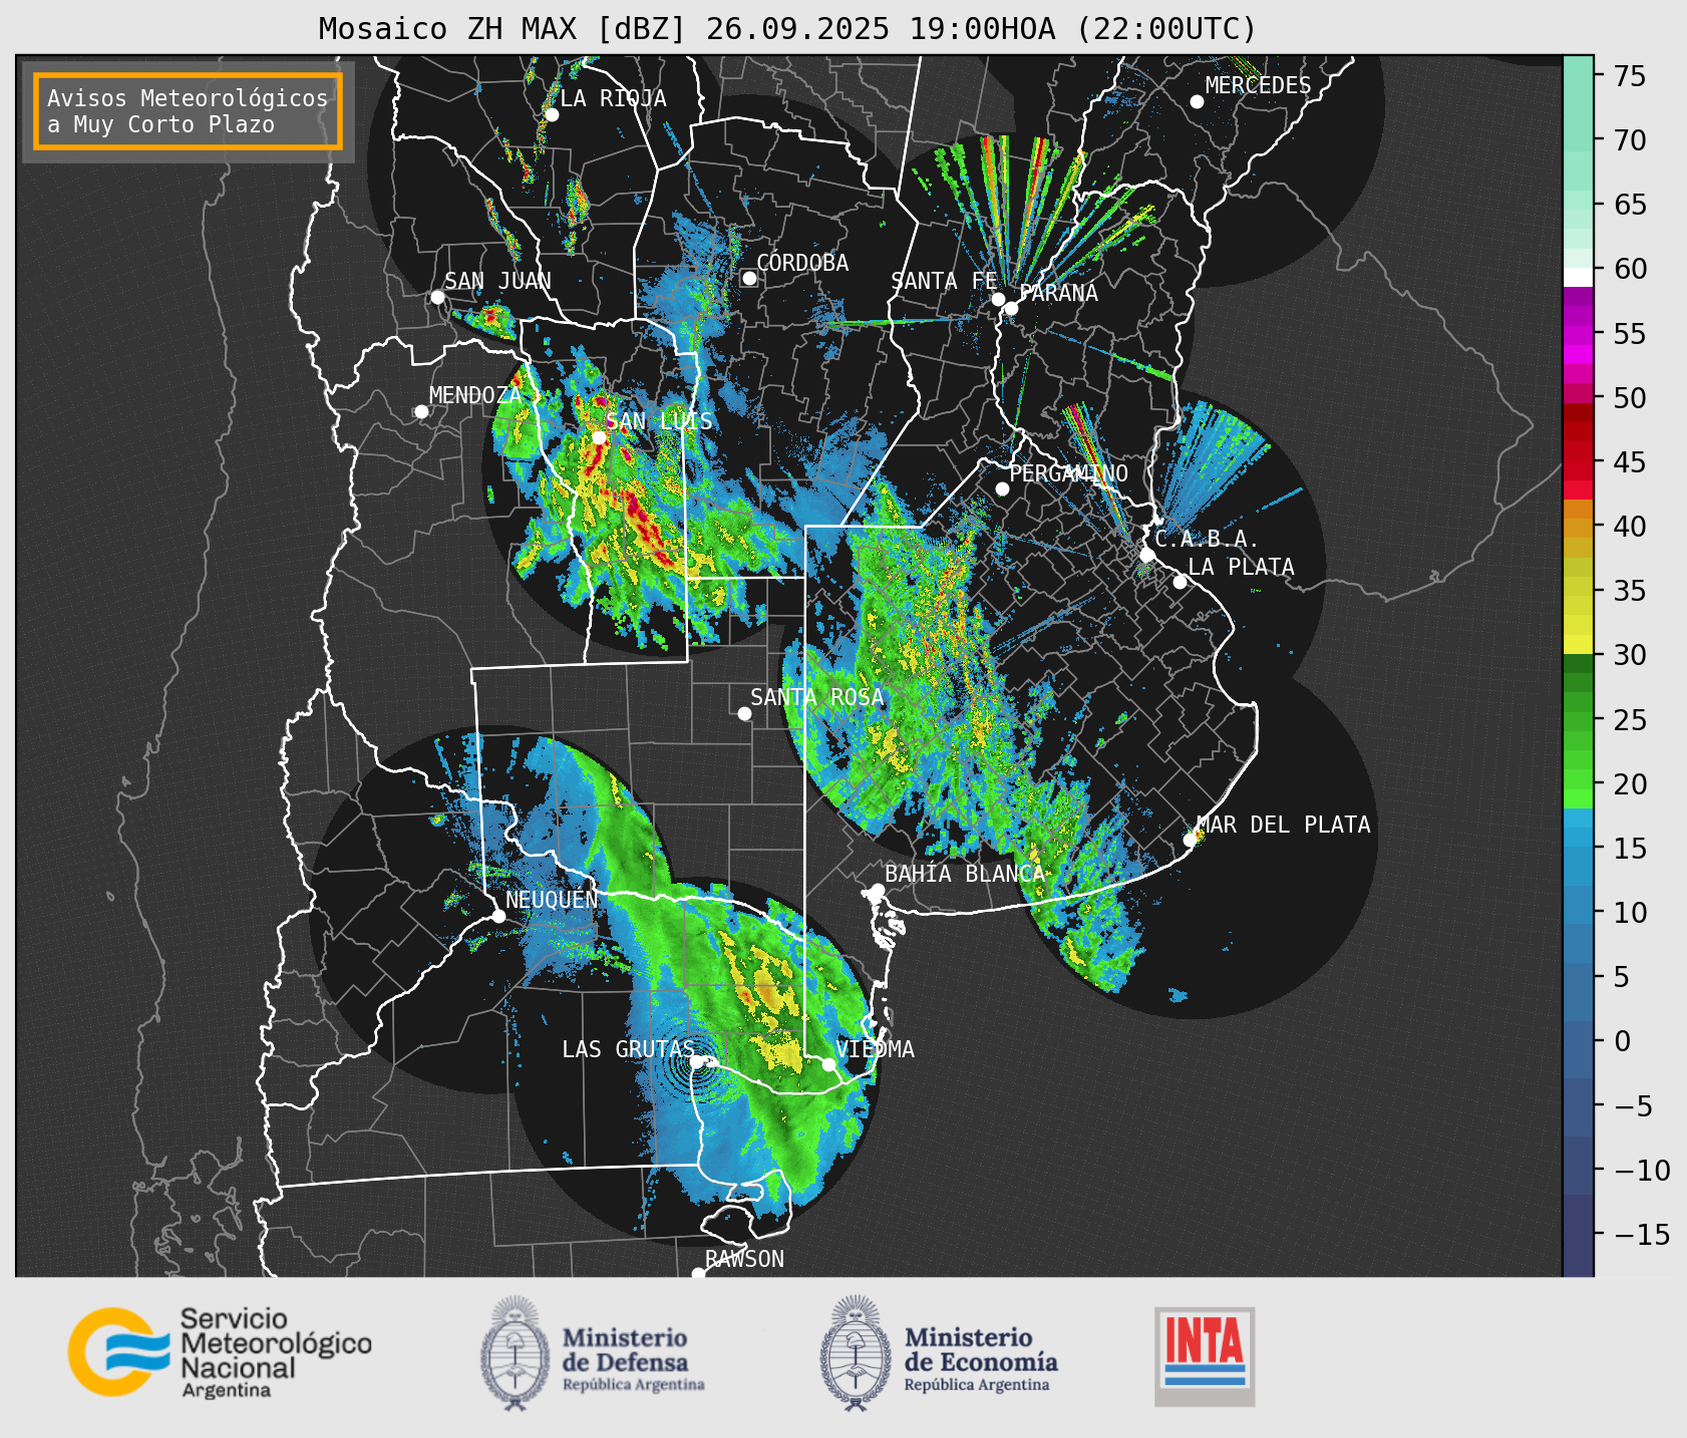Screen dimensions: 1687x1438
Task: Click the Mercedes city marker
Action: 1196,102
